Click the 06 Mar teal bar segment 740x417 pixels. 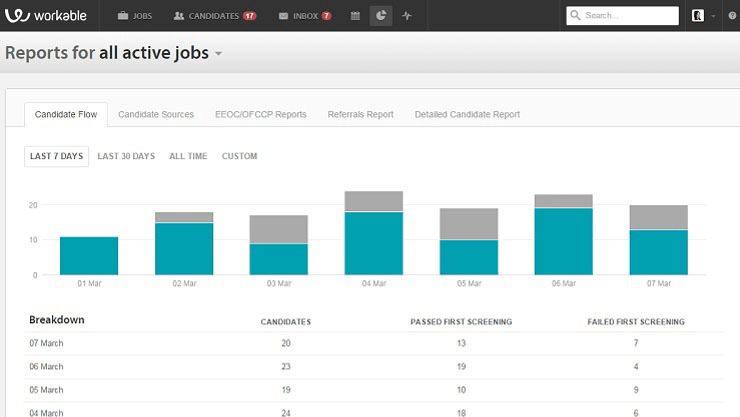click(563, 242)
